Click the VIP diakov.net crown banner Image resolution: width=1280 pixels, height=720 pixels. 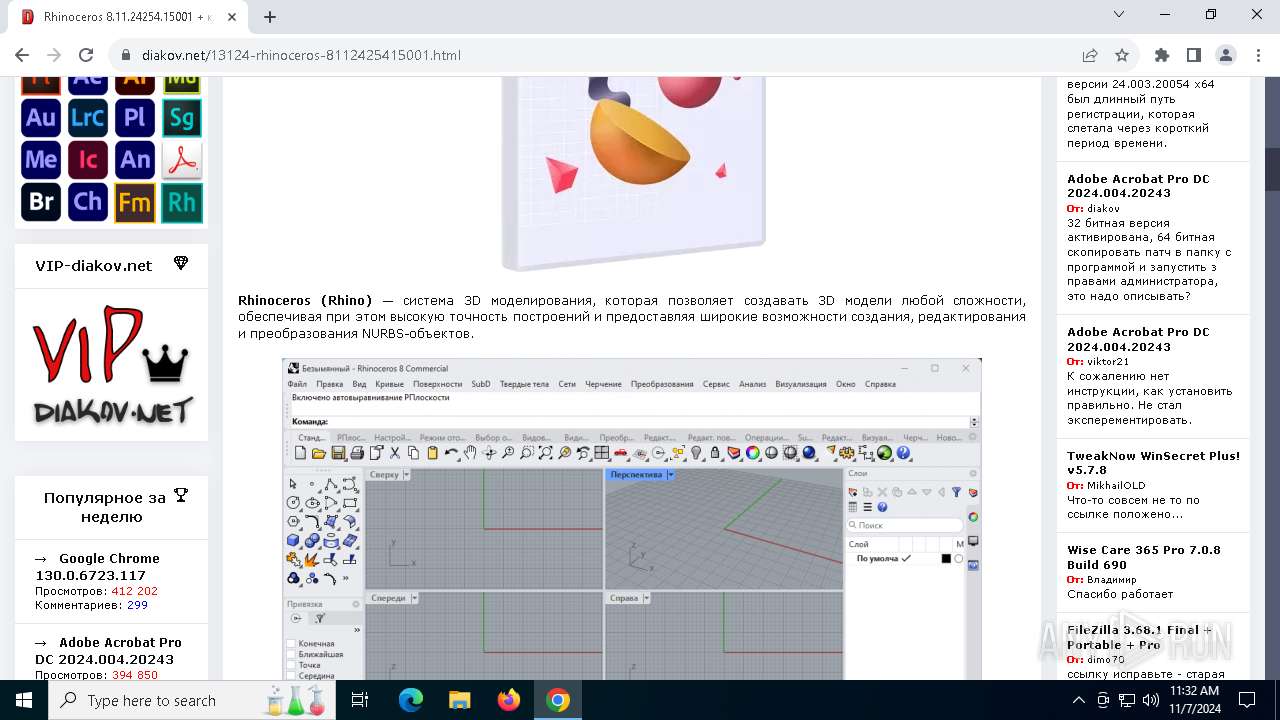111,364
